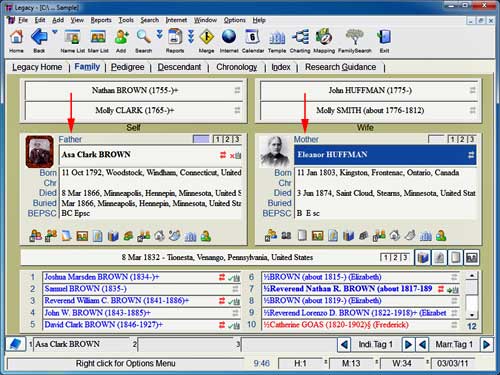Switch to the Descendant tab
500x375 pixels.
179,67
